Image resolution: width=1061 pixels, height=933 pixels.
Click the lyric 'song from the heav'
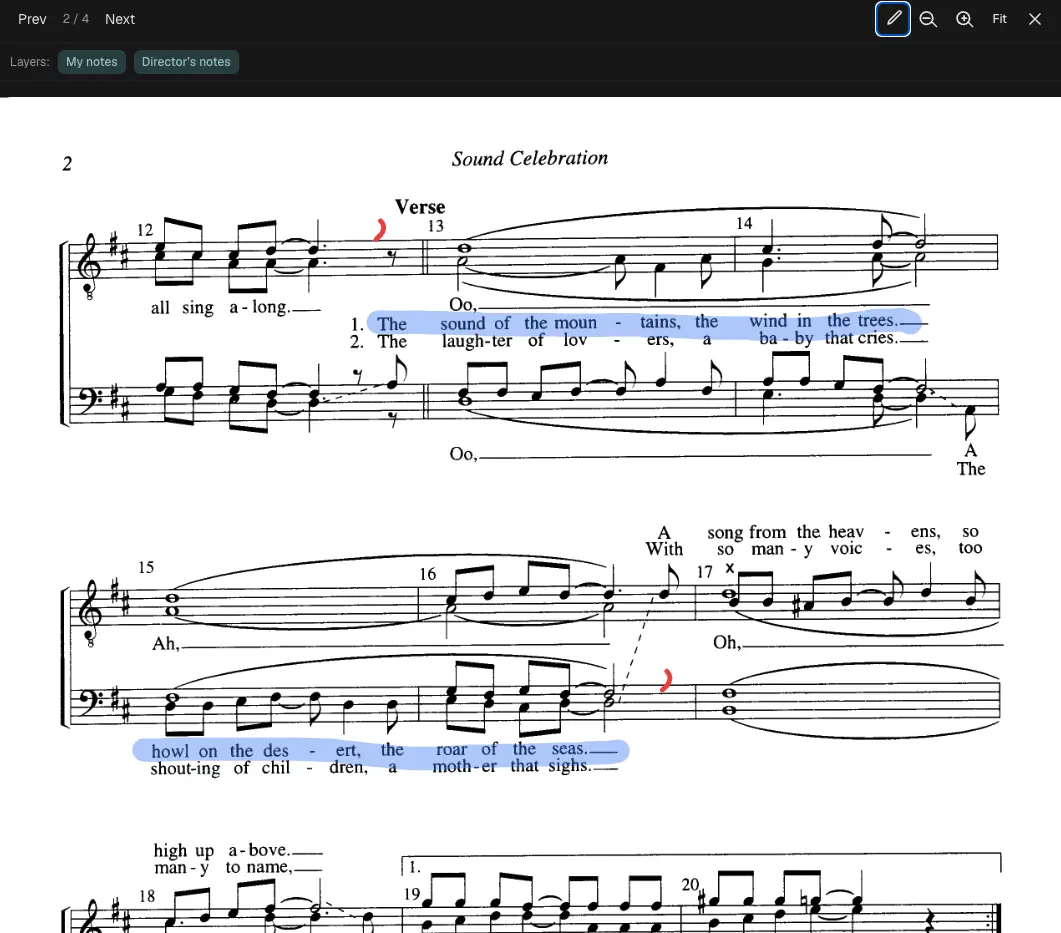pyautogui.click(x=786, y=532)
